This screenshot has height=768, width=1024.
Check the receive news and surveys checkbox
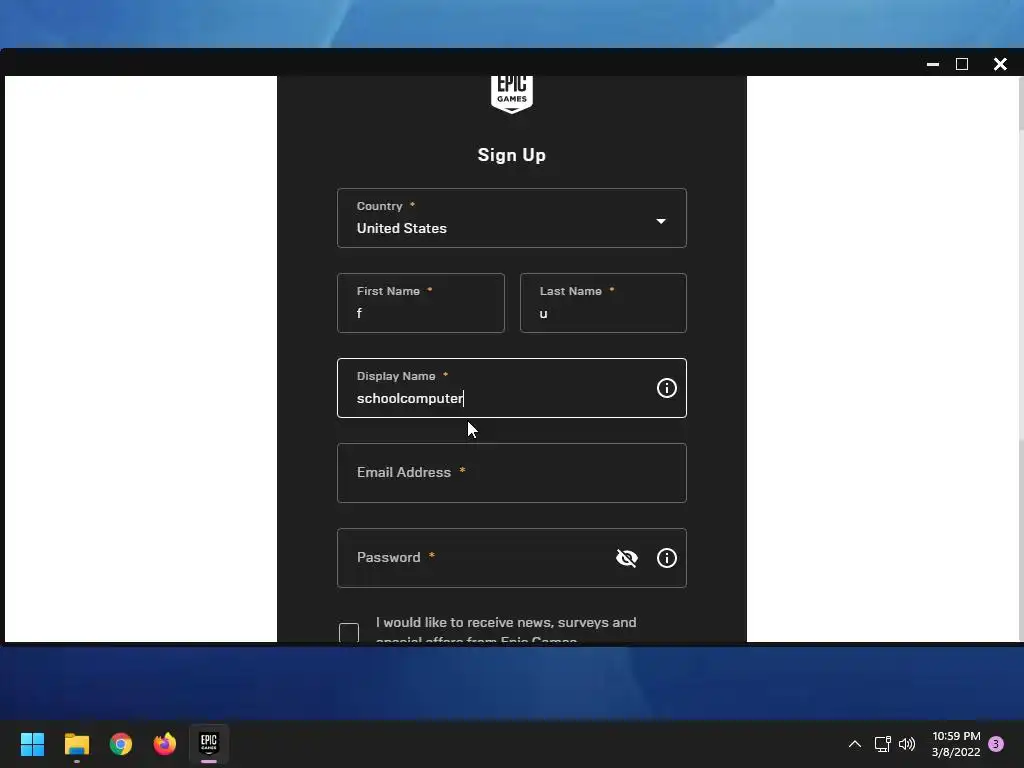tap(349, 632)
